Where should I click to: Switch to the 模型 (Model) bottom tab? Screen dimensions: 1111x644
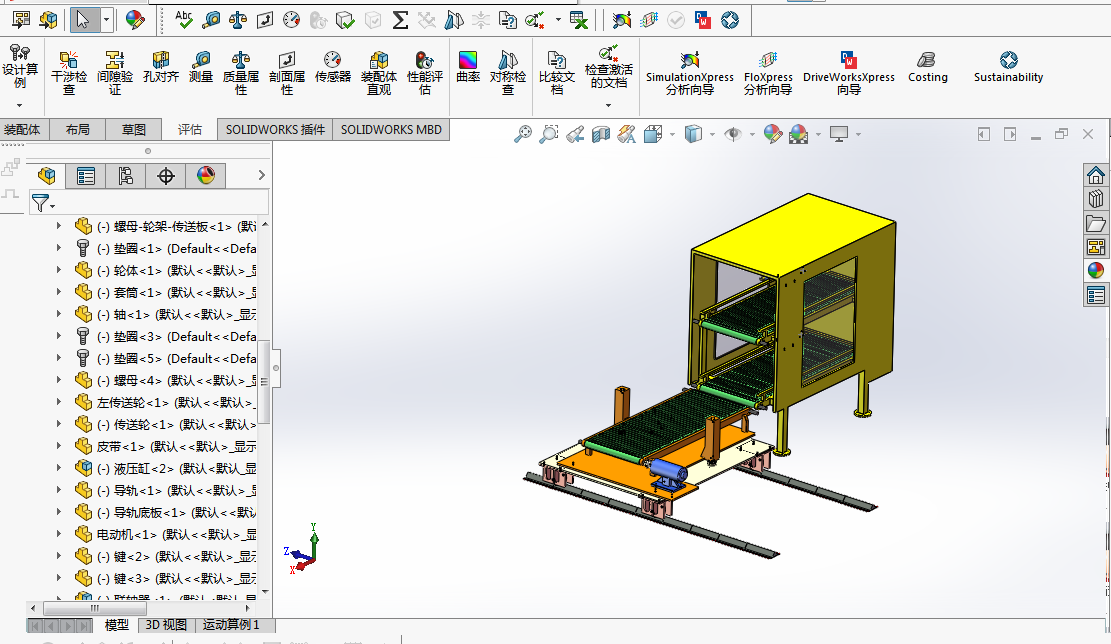[x=117, y=625]
